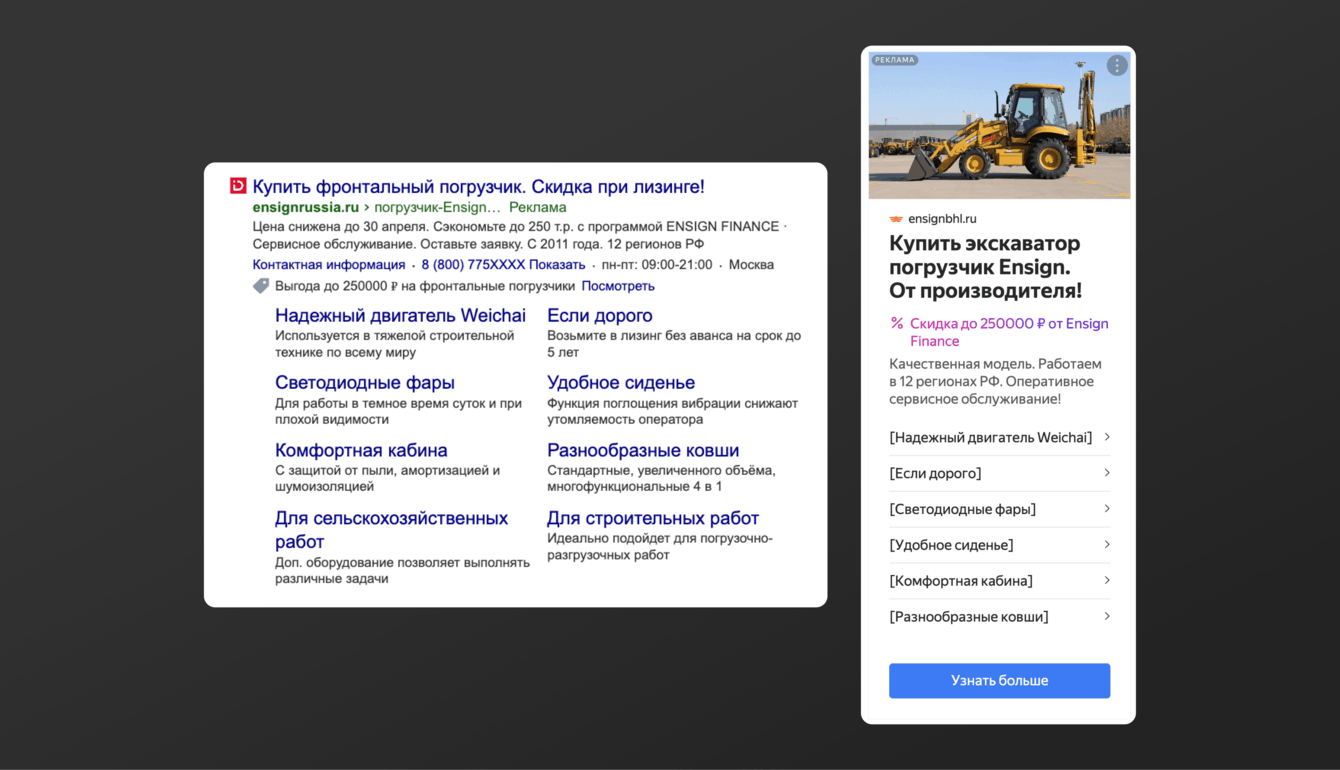Expand the [Комфортная кабина] chevron arrow
The image size is (1340, 770).
(x=1107, y=581)
